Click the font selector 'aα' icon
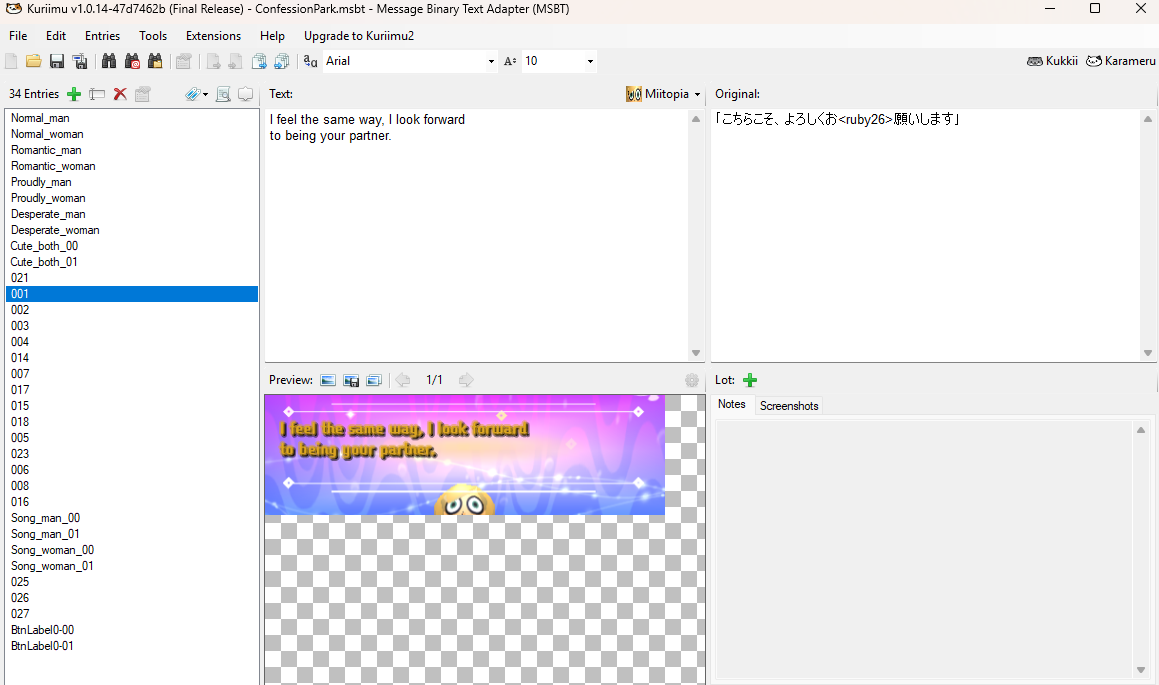 click(x=310, y=61)
